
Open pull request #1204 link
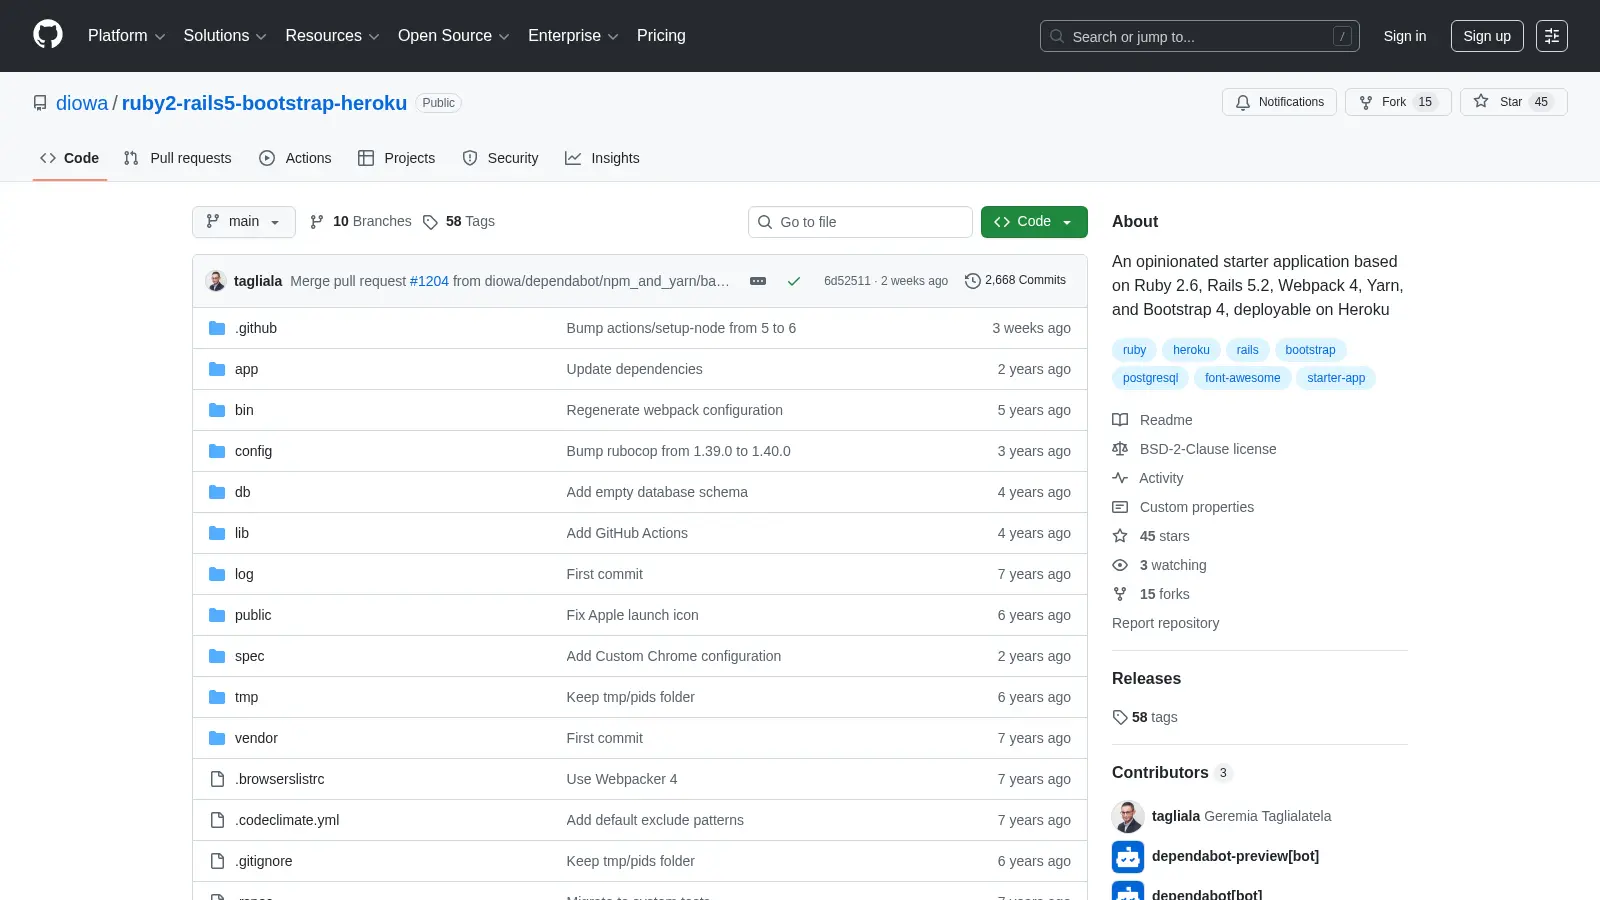429,281
